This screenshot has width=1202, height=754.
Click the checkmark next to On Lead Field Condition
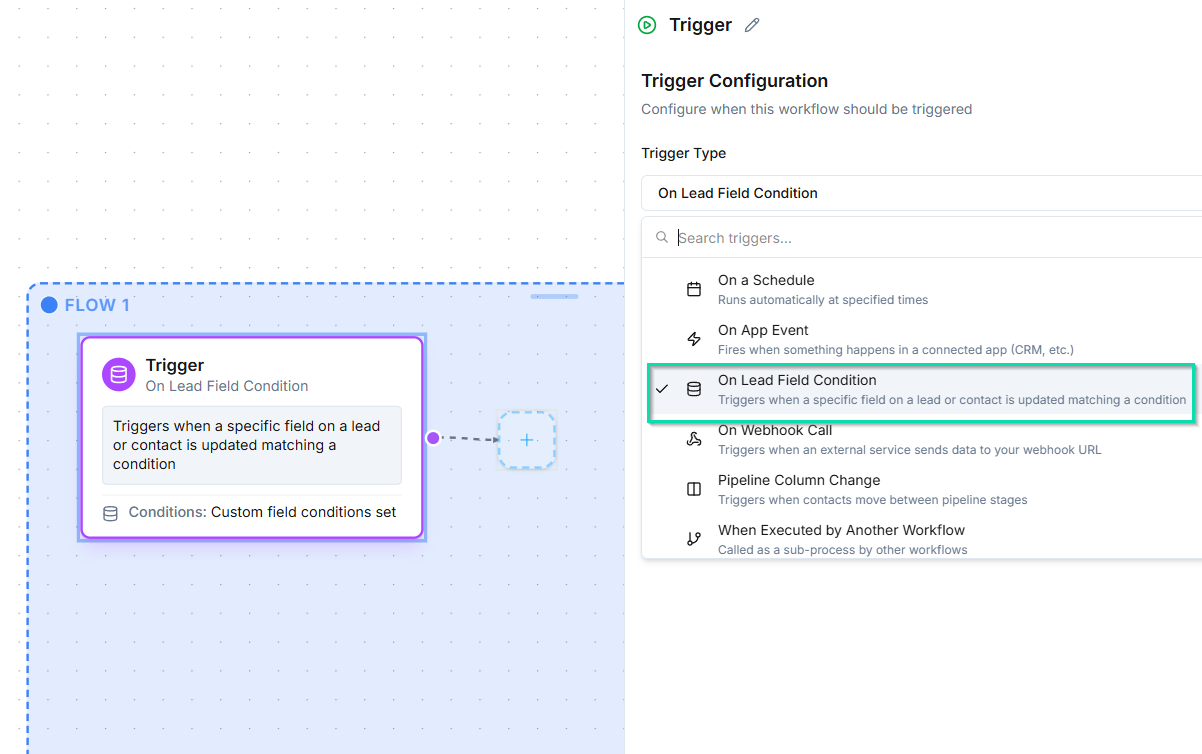(x=662, y=389)
